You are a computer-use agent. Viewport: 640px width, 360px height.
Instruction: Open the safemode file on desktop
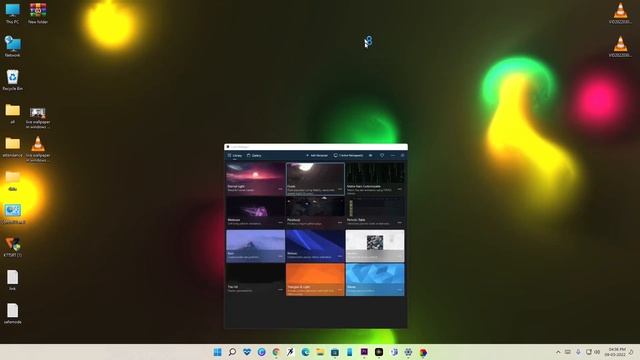pos(13,313)
